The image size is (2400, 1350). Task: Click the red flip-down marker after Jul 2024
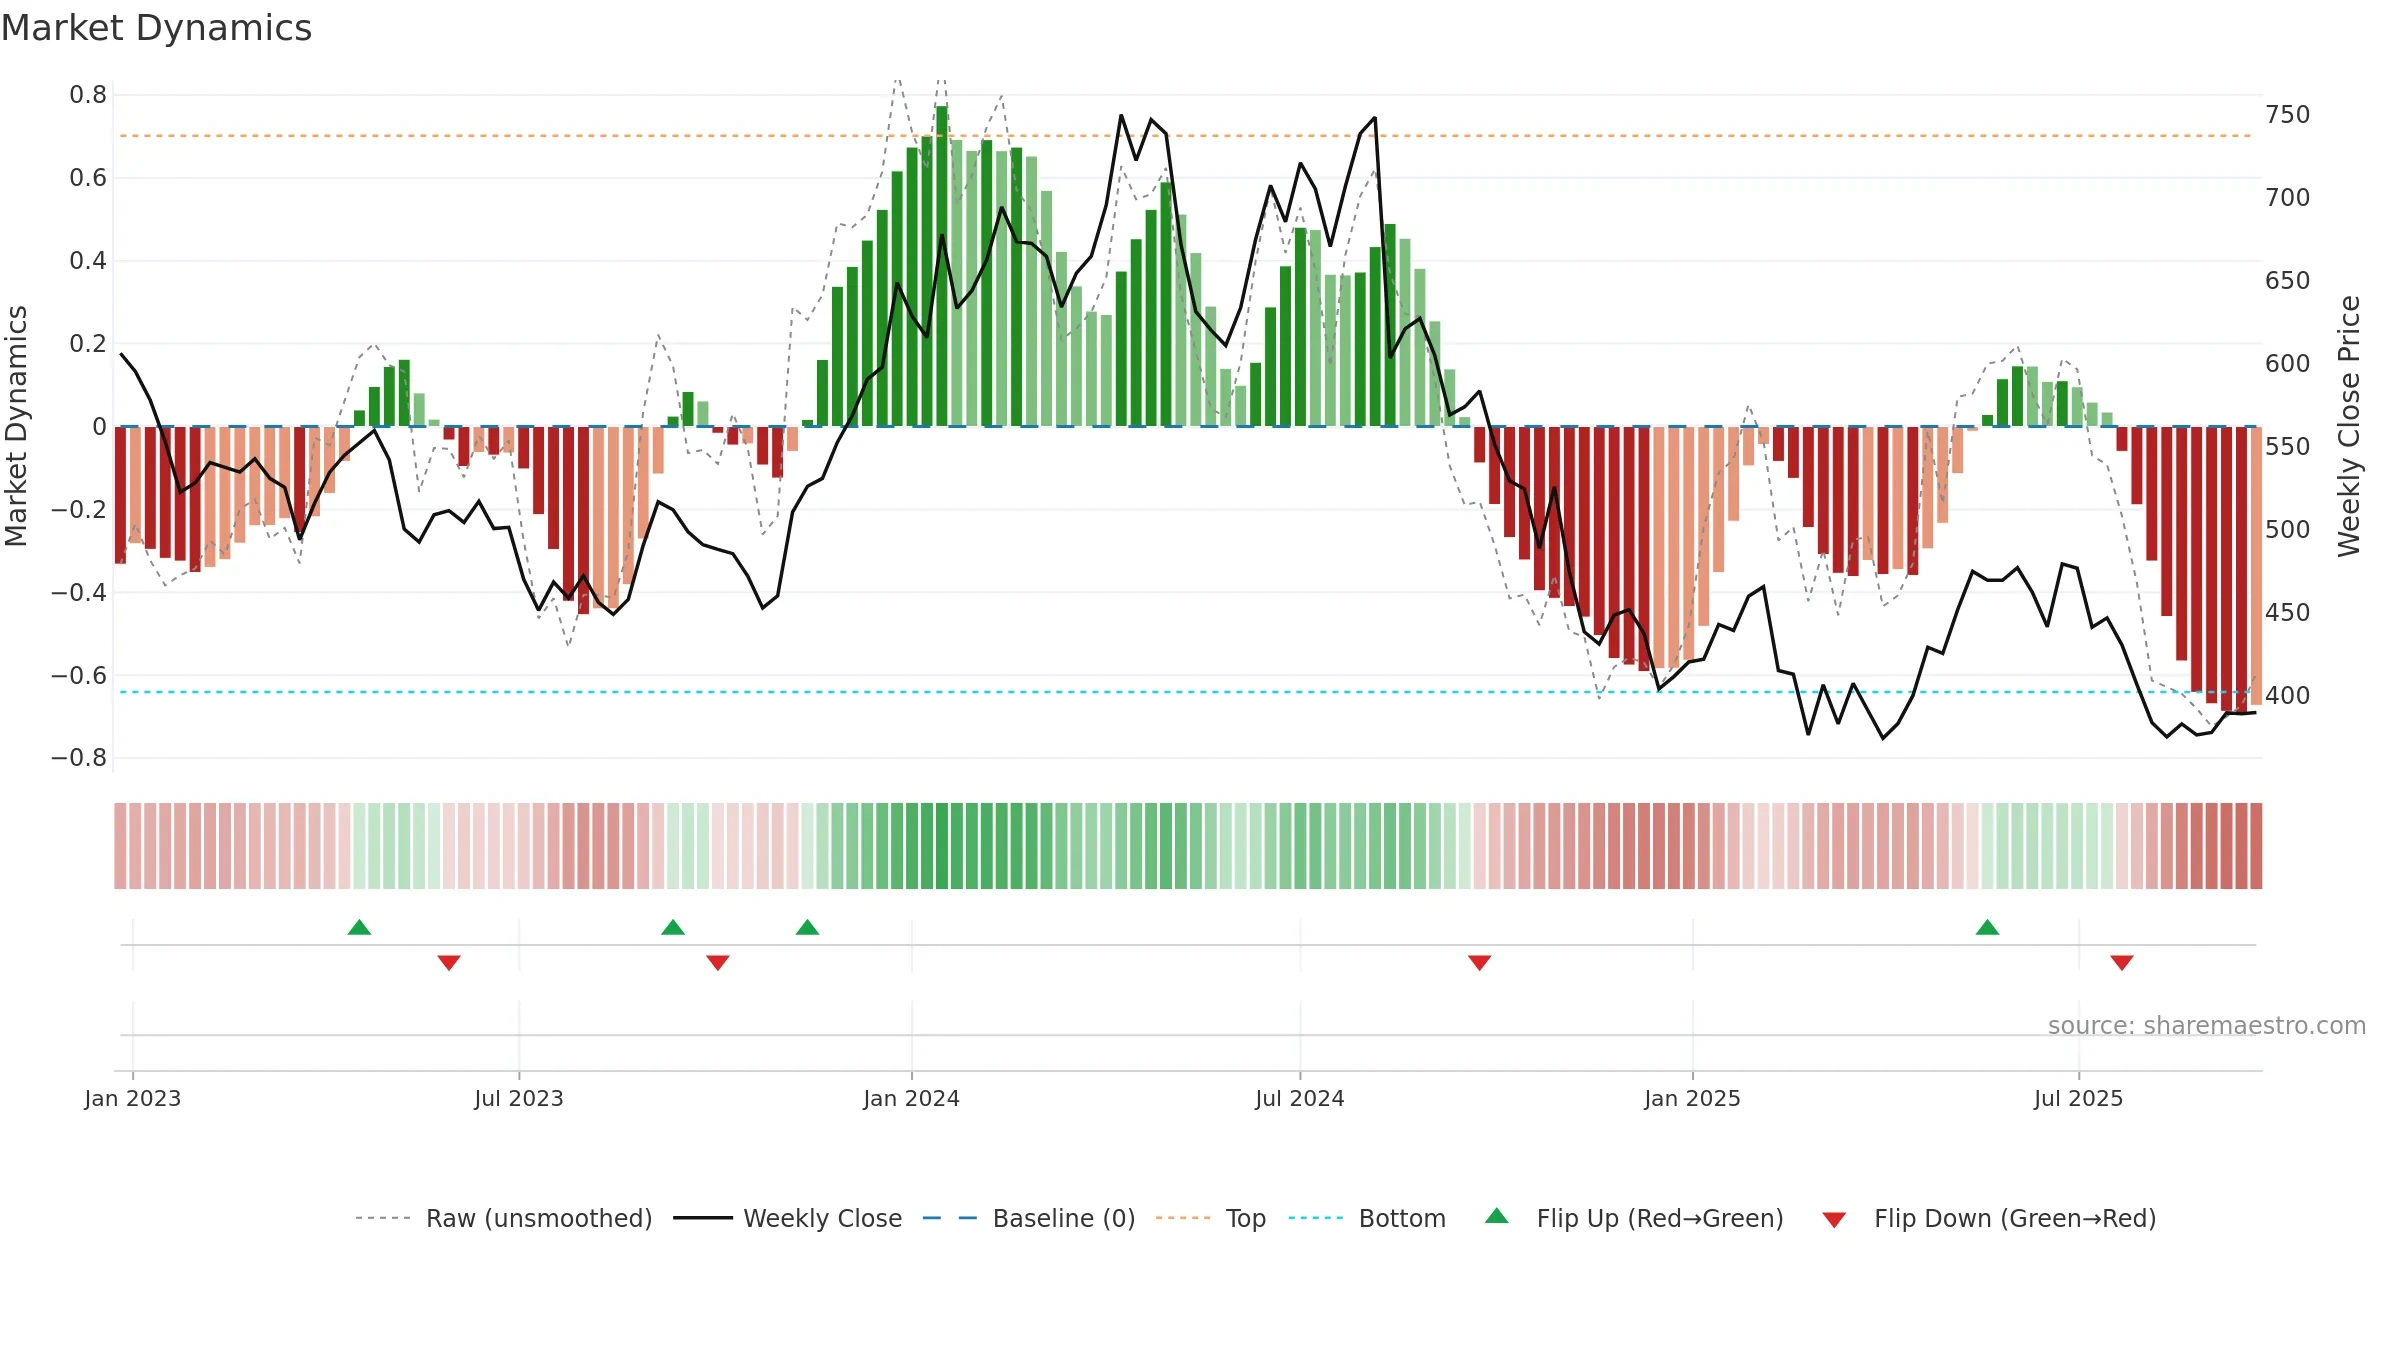pos(1480,962)
